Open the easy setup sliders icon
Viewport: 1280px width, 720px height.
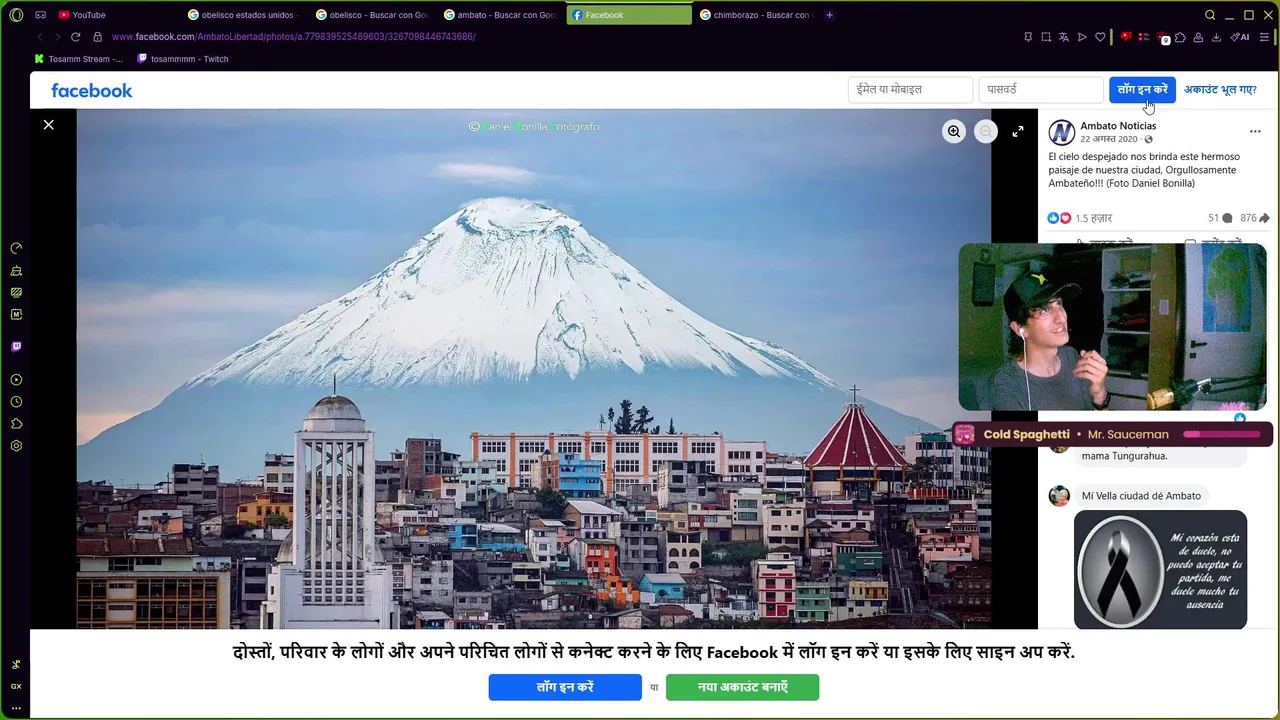click(1265, 37)
